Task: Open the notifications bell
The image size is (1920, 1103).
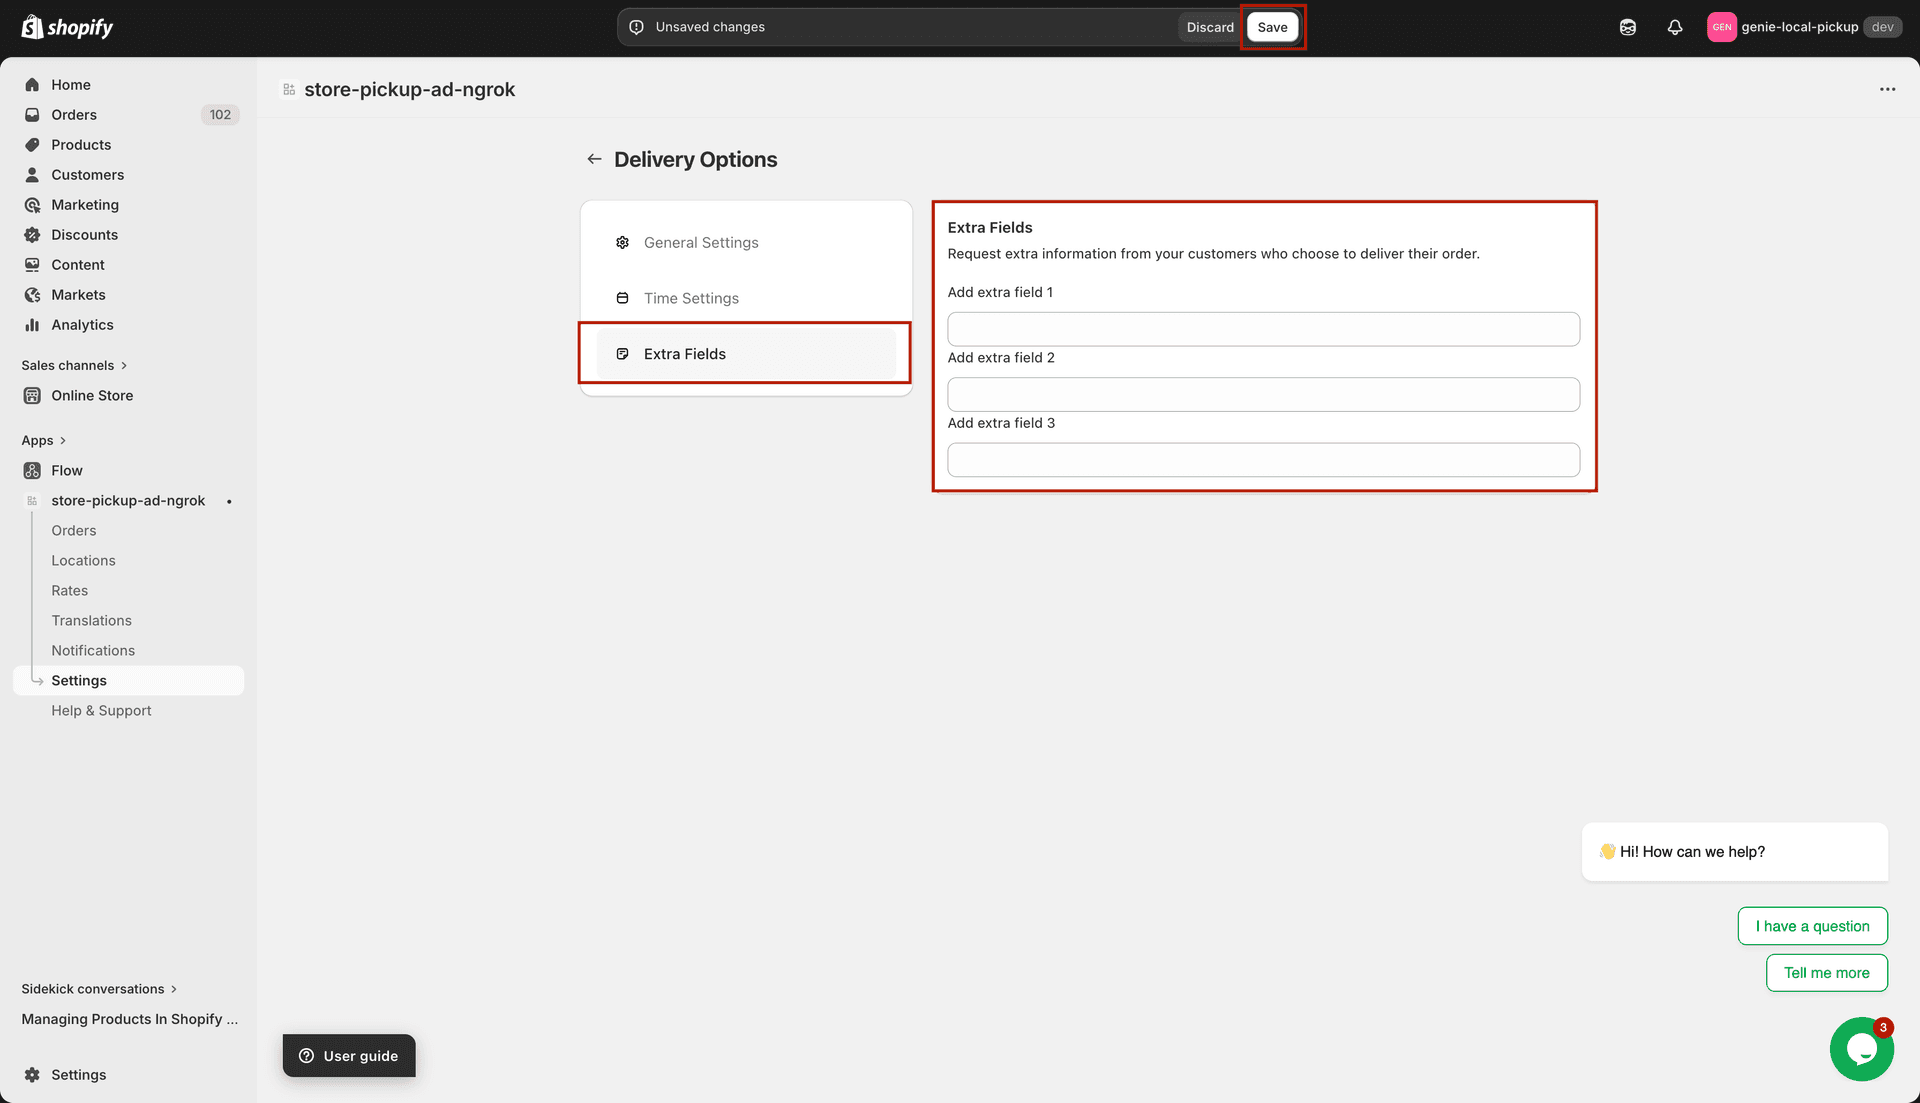Action: 1675,27
